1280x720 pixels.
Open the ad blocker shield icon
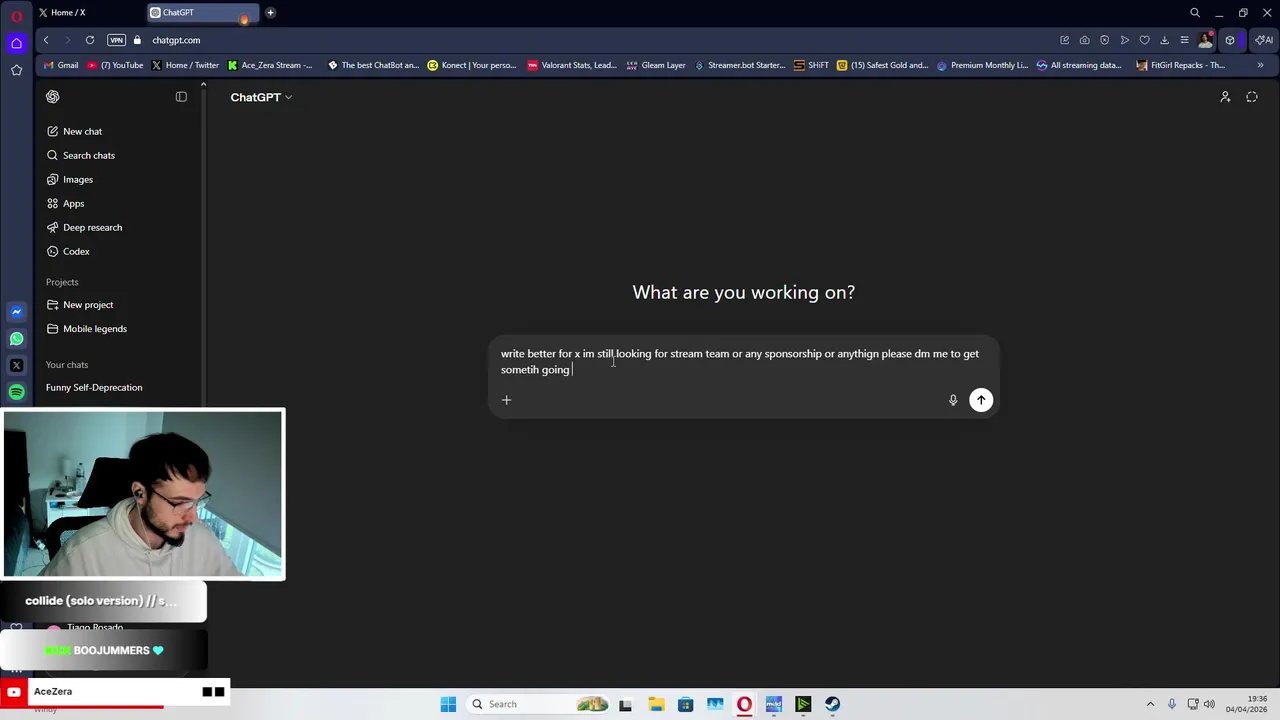(1104, 40)
